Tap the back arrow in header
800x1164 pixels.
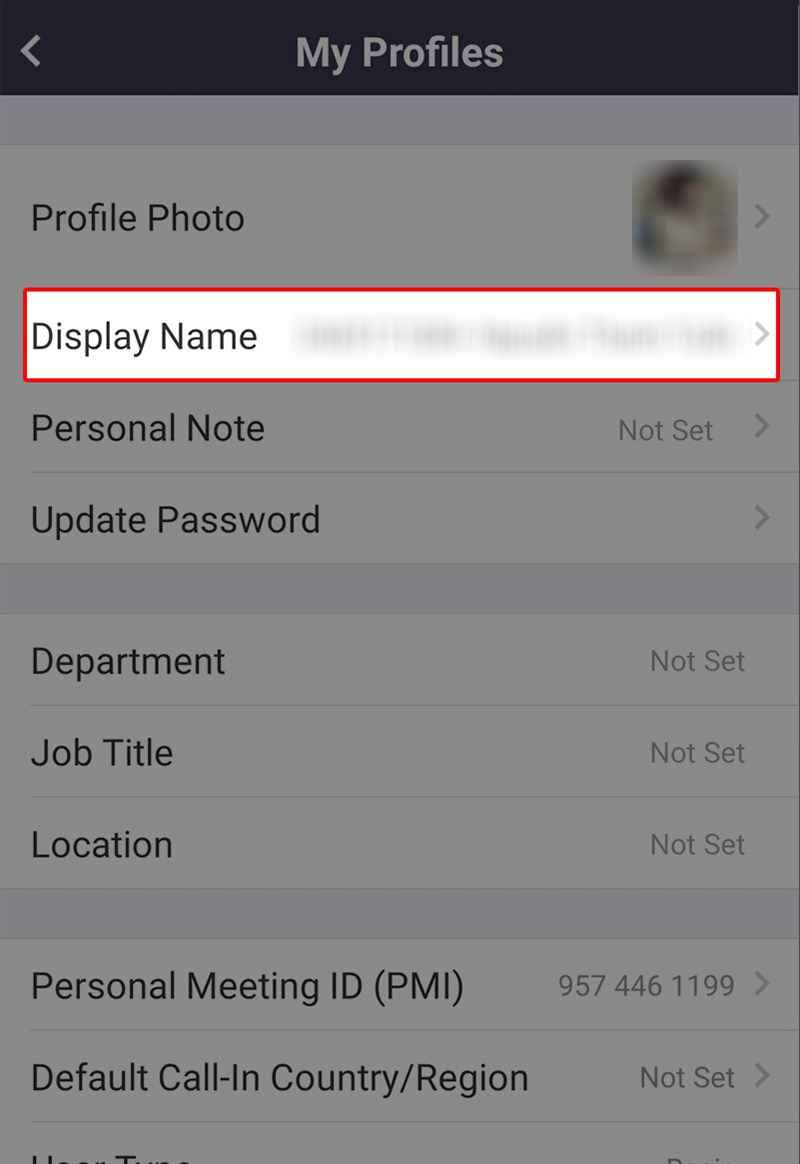pos(31,51)
